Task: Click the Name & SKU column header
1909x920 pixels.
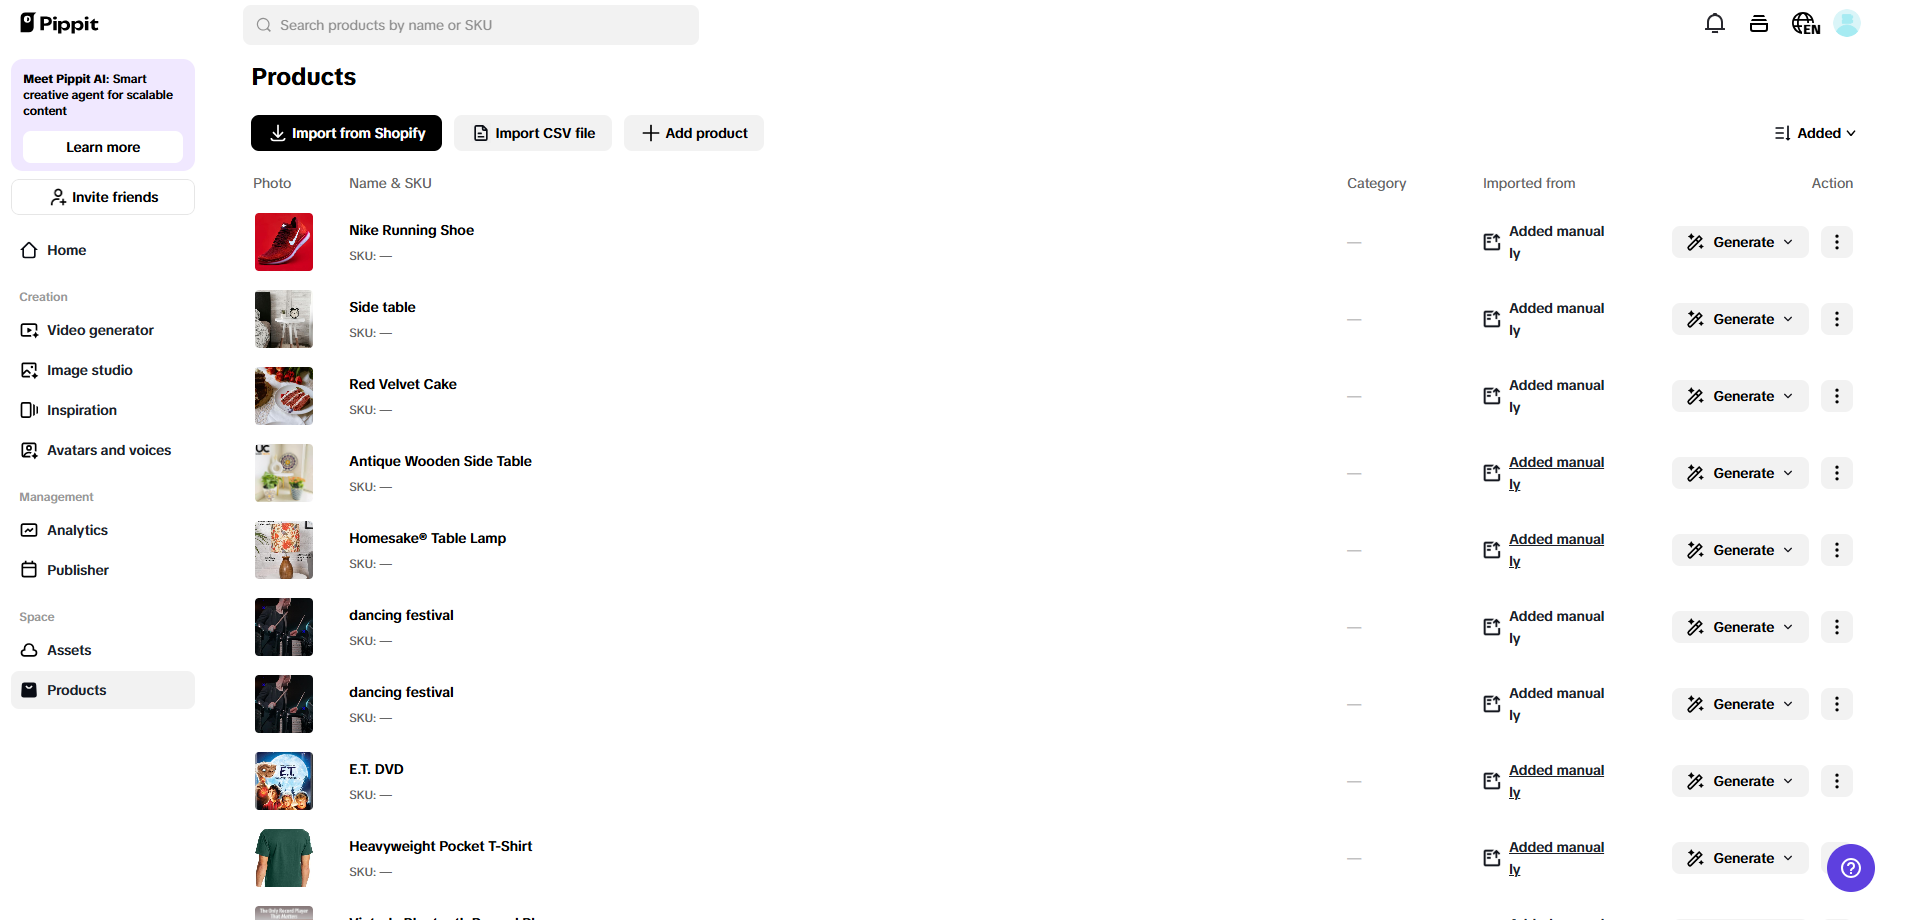Action: pyautogui.click(x=390, y=183)
